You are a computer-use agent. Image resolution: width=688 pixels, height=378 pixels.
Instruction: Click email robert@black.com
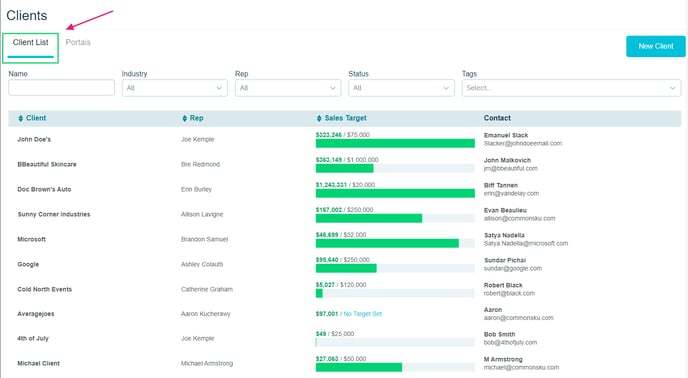(x=509, y=293)
